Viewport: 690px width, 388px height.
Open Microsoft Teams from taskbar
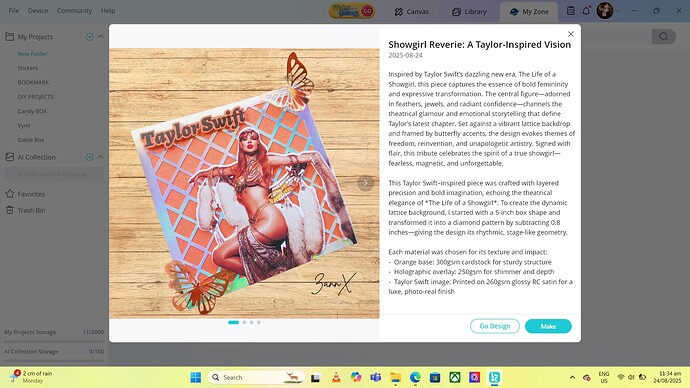click(x=375, y=377)
